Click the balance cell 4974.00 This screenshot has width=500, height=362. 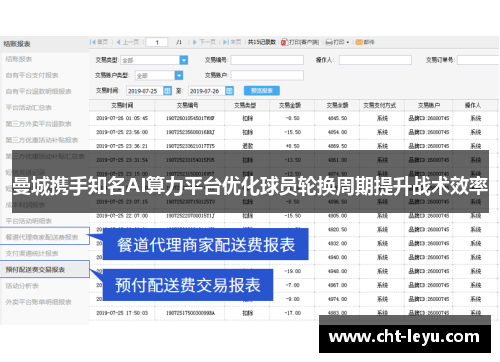coord(337,299)
